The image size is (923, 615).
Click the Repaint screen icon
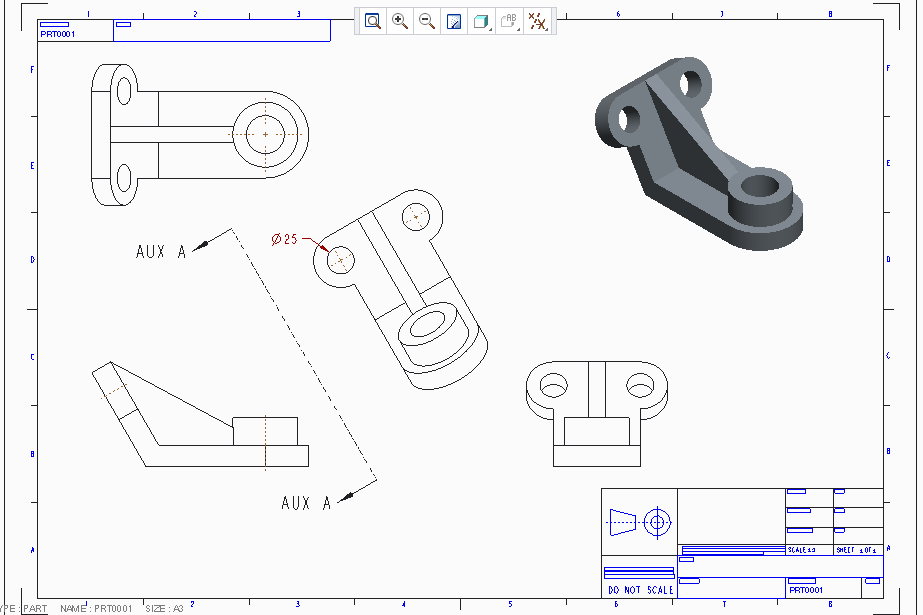454,22
